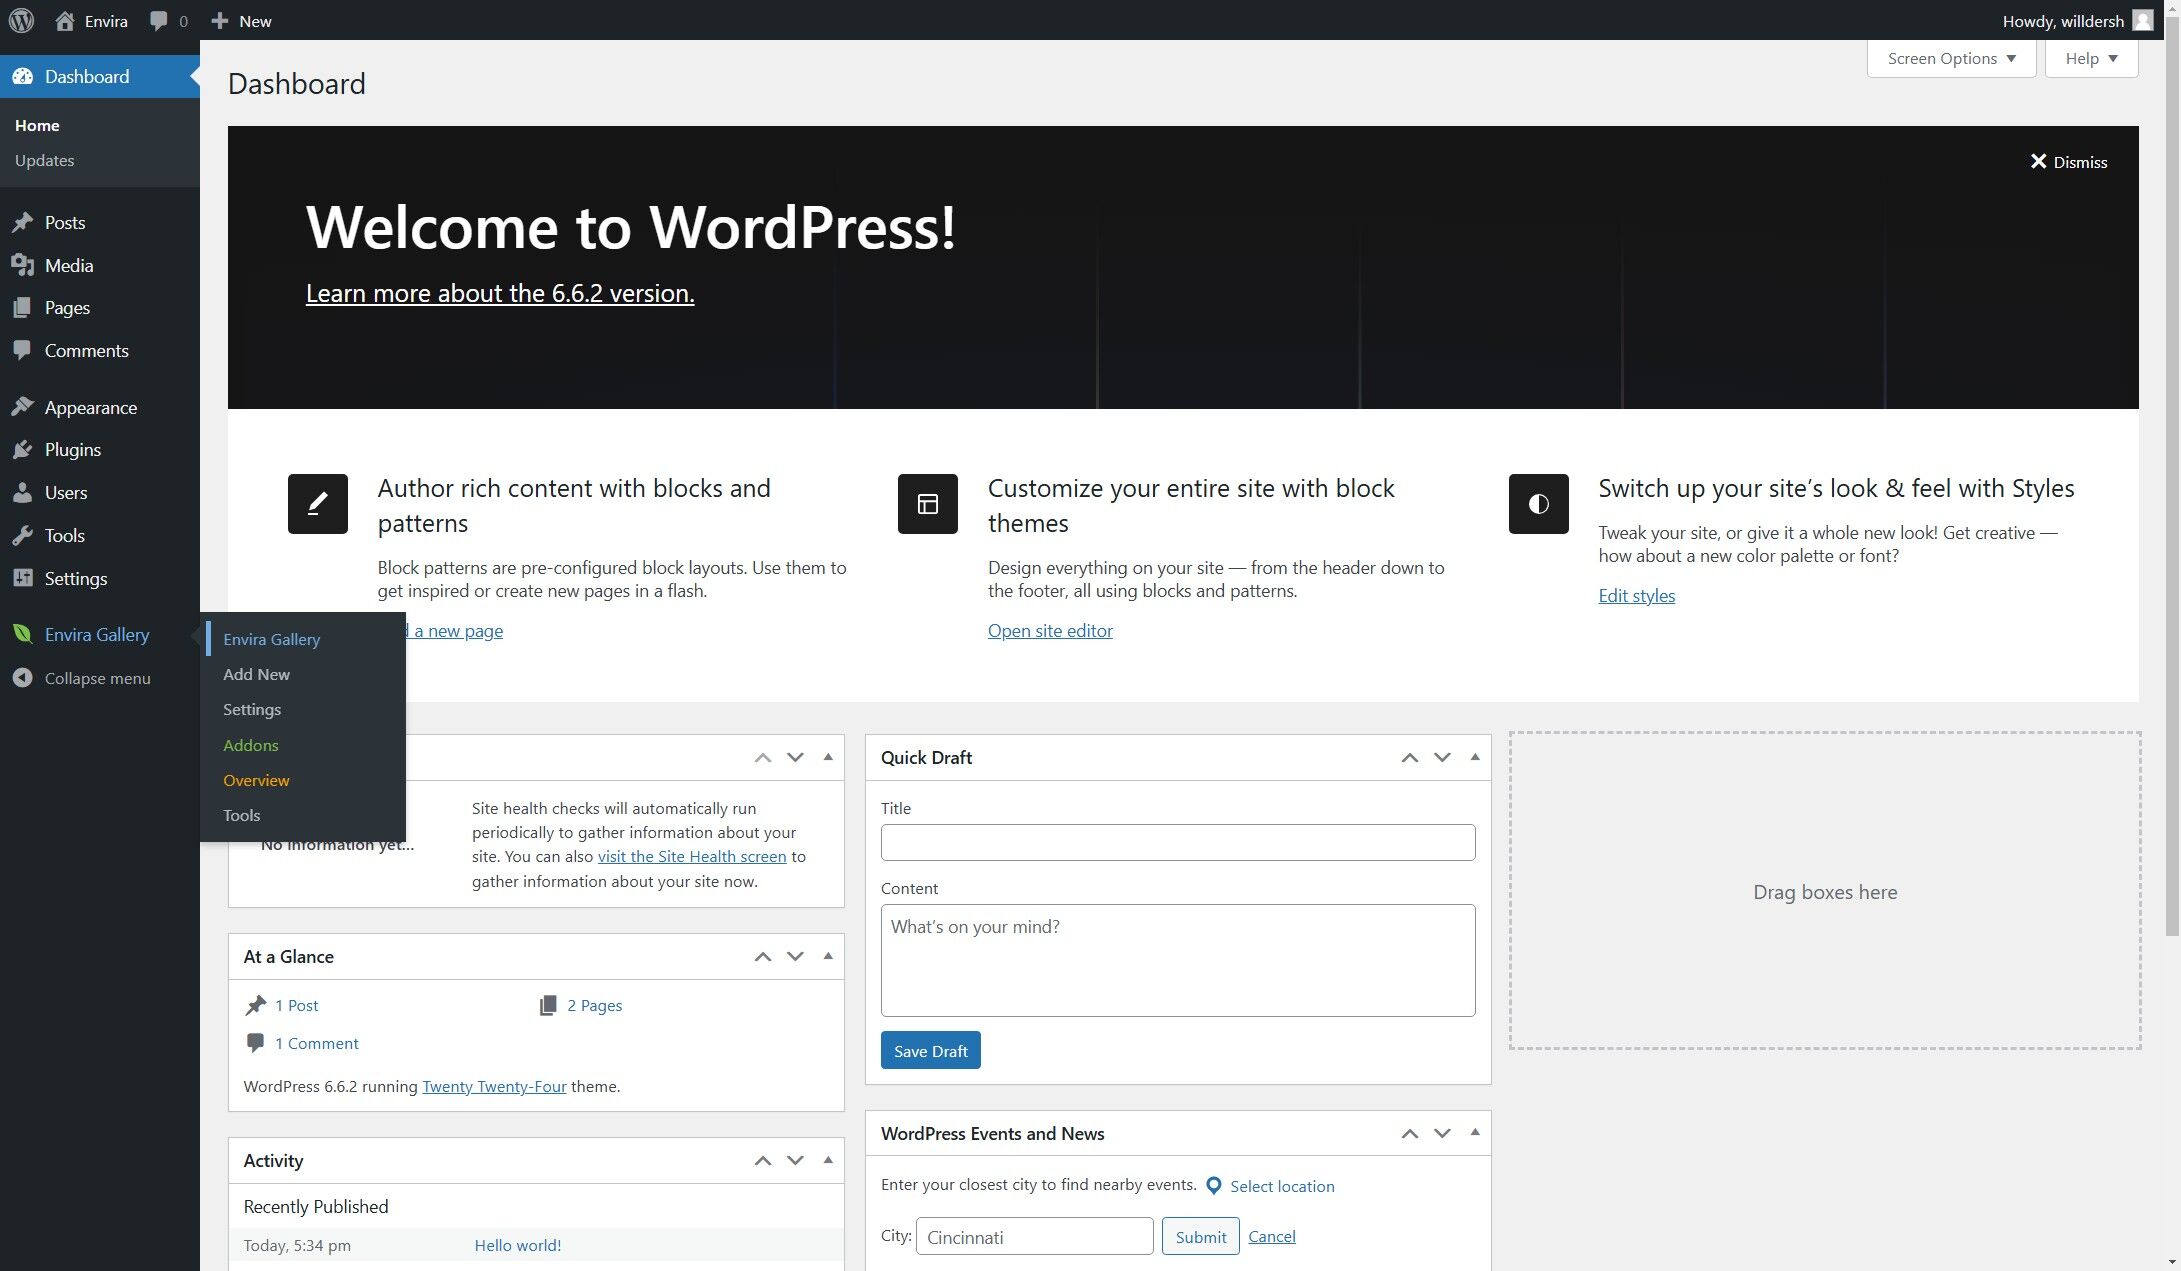Collapse the Activity panel with its triangle
The height and width of the screenshot is (1271, 2181).
[828, 1160]
